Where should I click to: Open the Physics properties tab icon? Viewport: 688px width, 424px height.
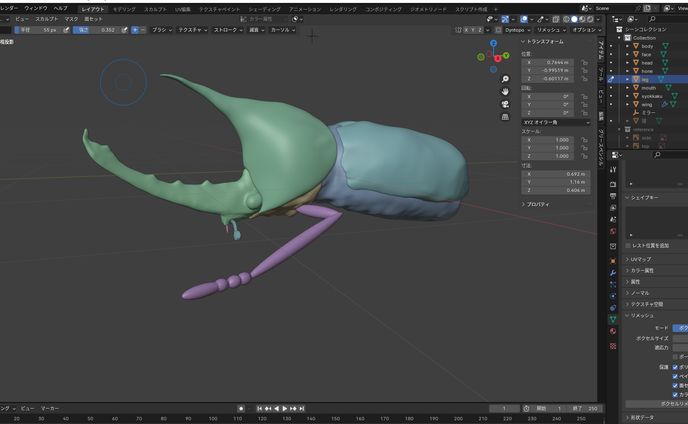[613, 296]
